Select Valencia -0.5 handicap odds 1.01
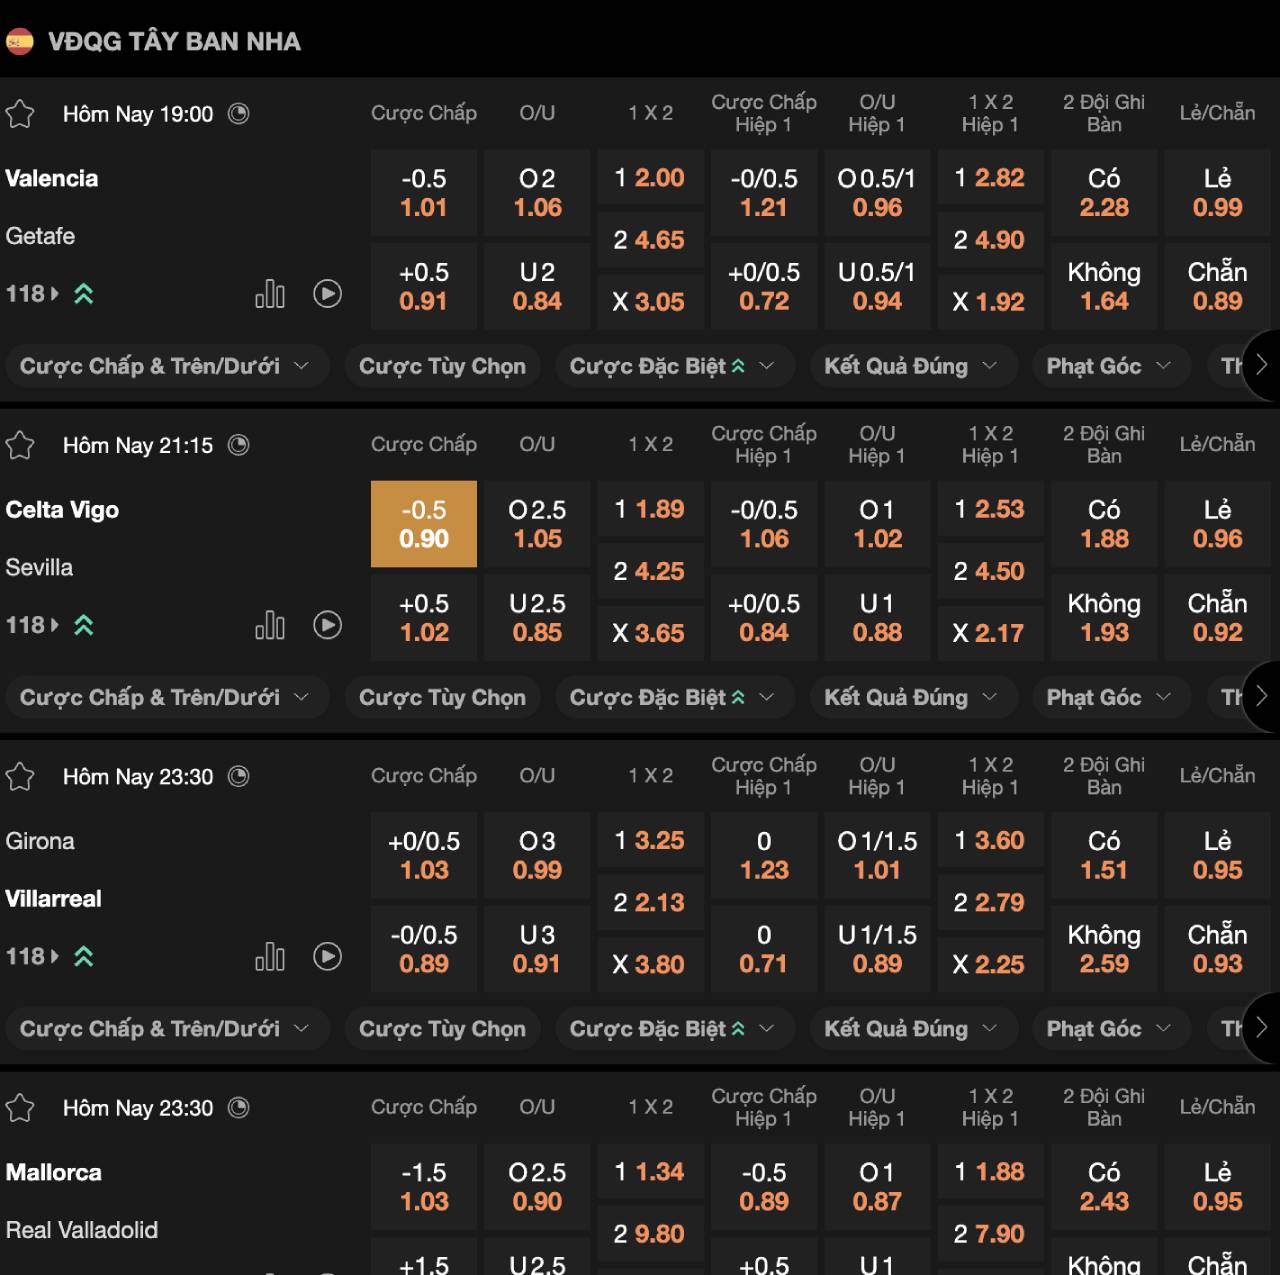1280x1275 pixels. [x=424, y=193]
